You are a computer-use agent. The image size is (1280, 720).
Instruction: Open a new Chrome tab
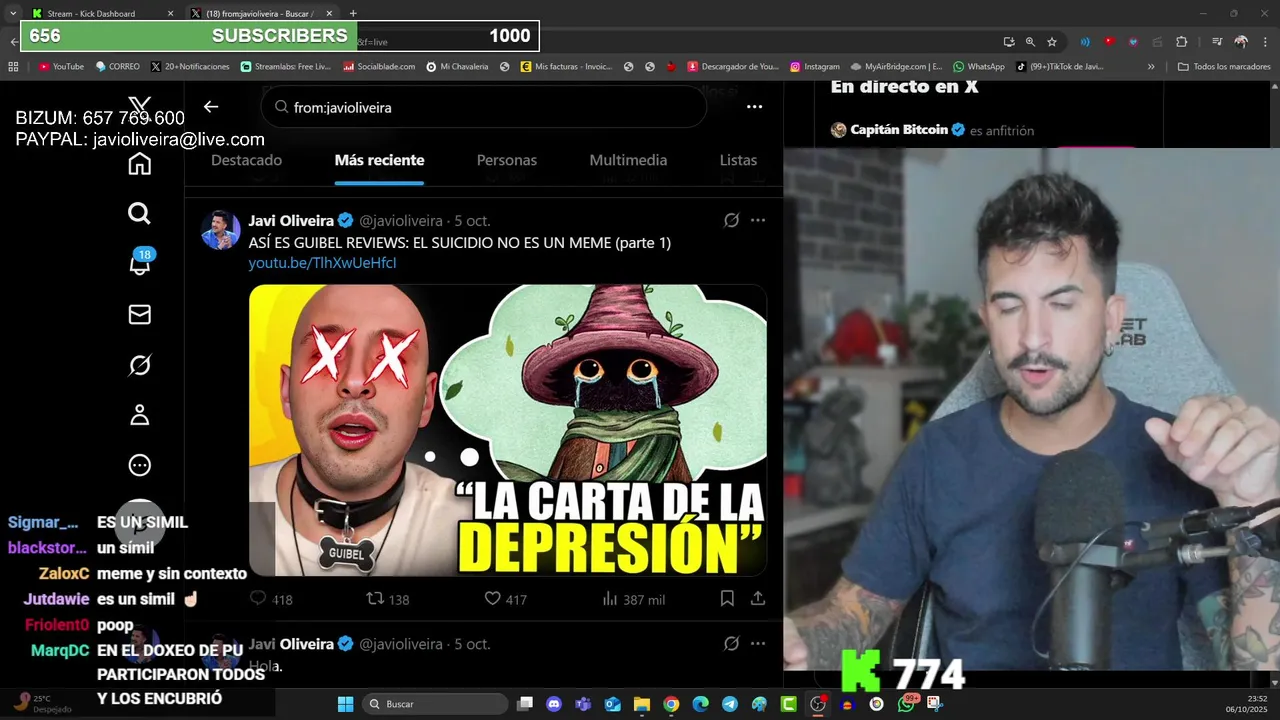(x=353, y=13)
